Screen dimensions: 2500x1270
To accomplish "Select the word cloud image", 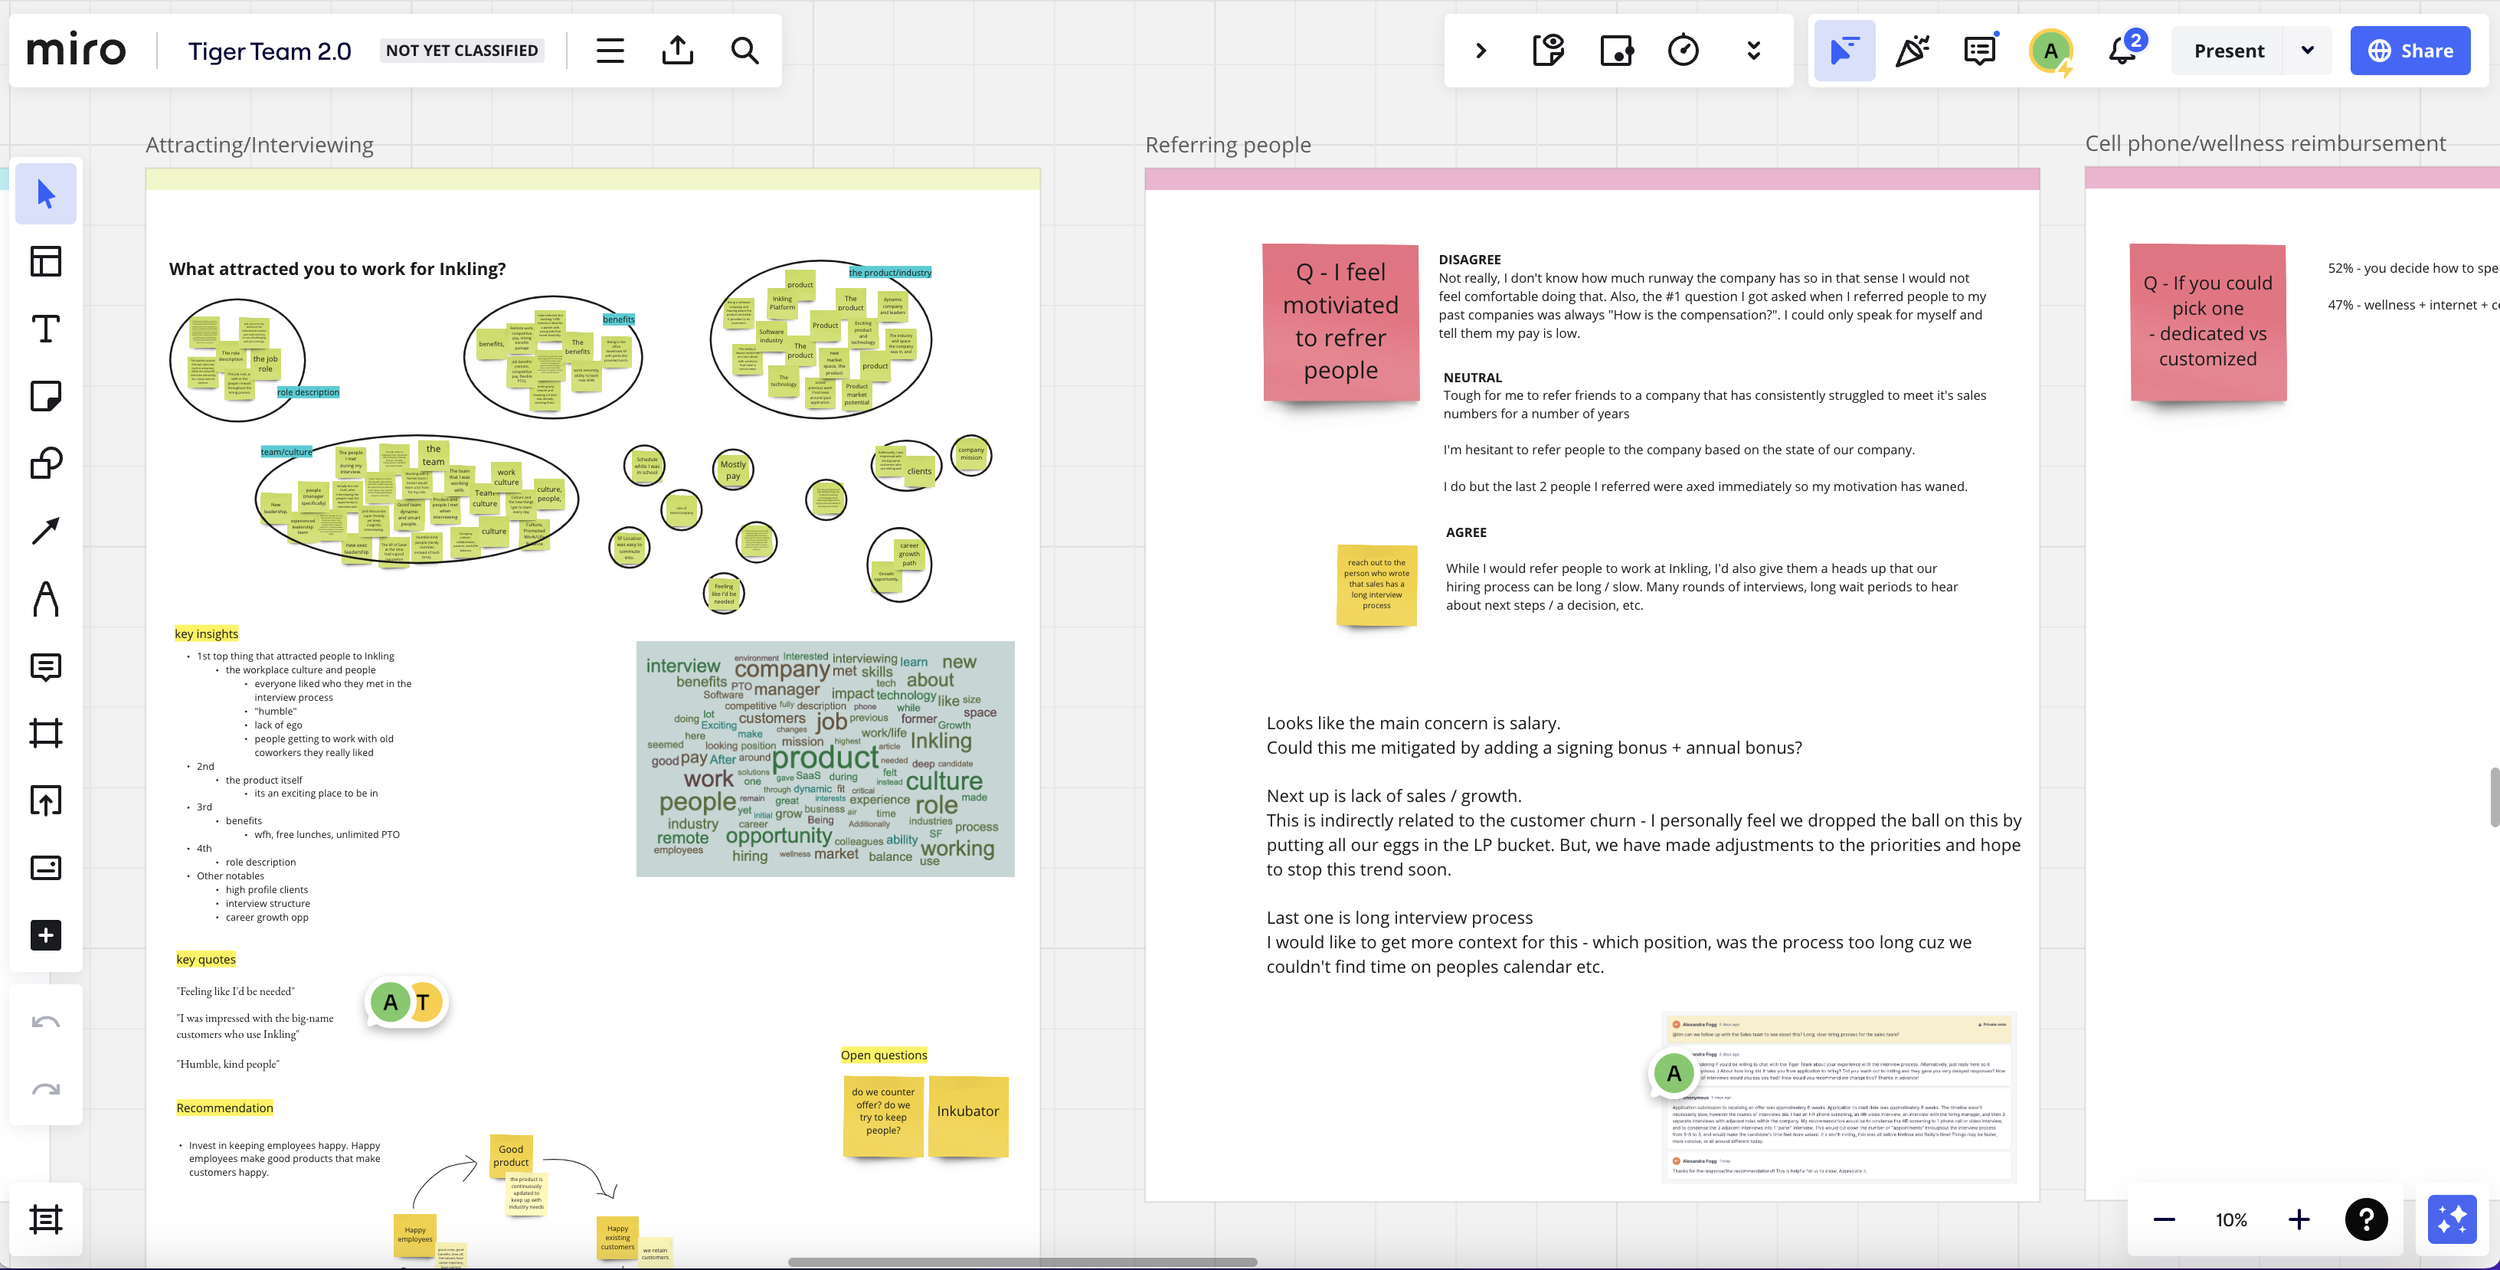I will (x=825, y=759).
